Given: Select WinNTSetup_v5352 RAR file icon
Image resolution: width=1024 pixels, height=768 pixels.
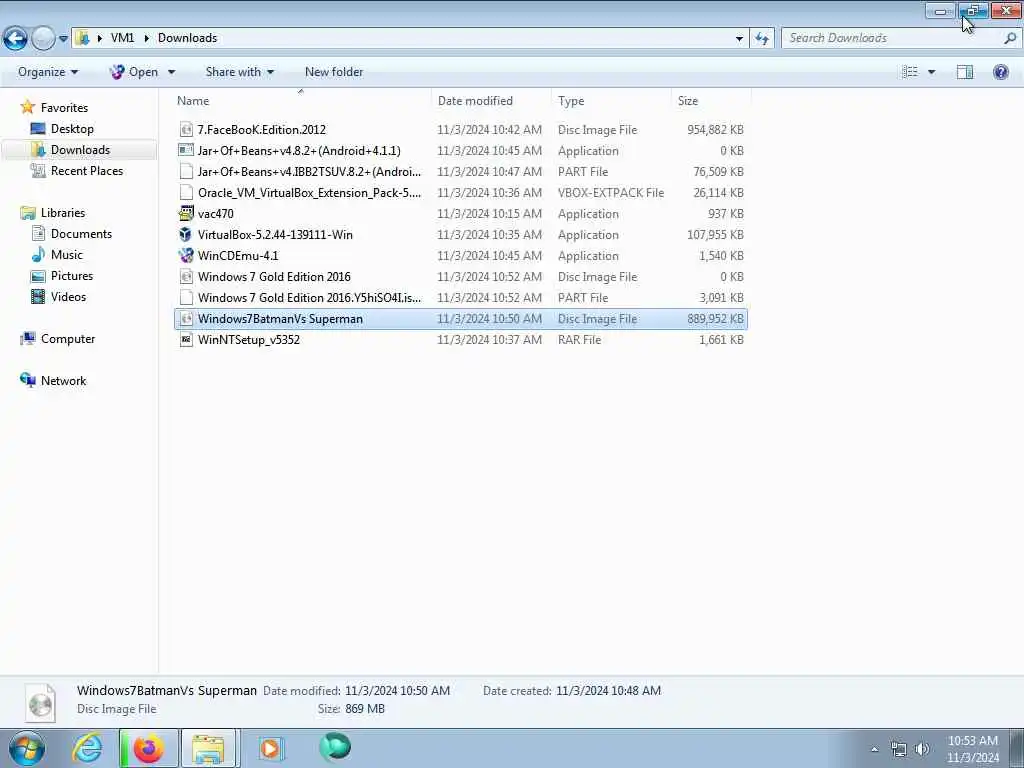Looking at the screenshot, I should [186, 340].
